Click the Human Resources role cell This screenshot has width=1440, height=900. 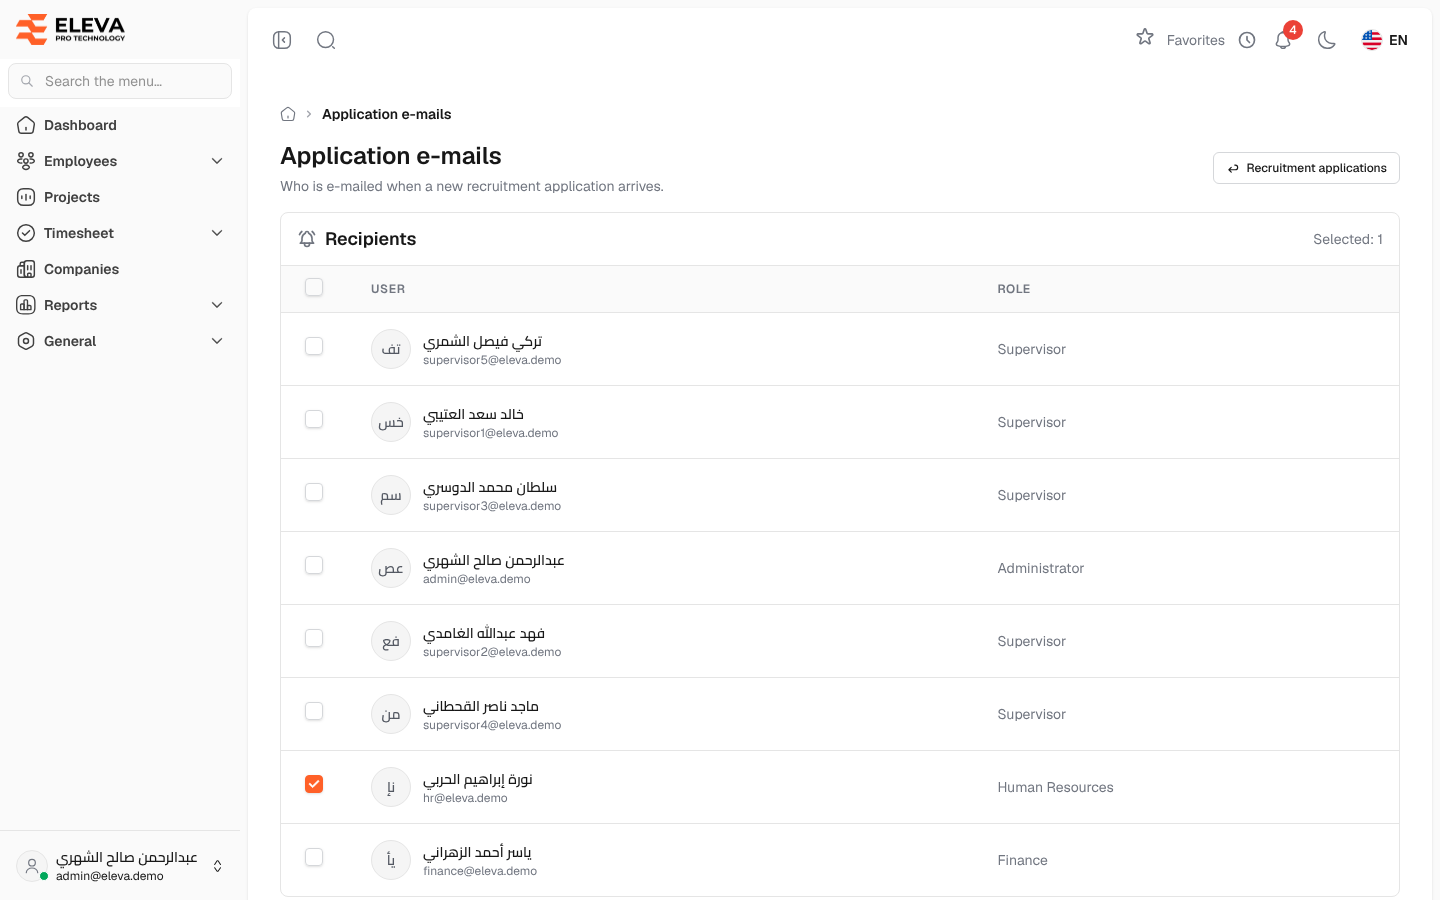click(x=1055, y=787)
